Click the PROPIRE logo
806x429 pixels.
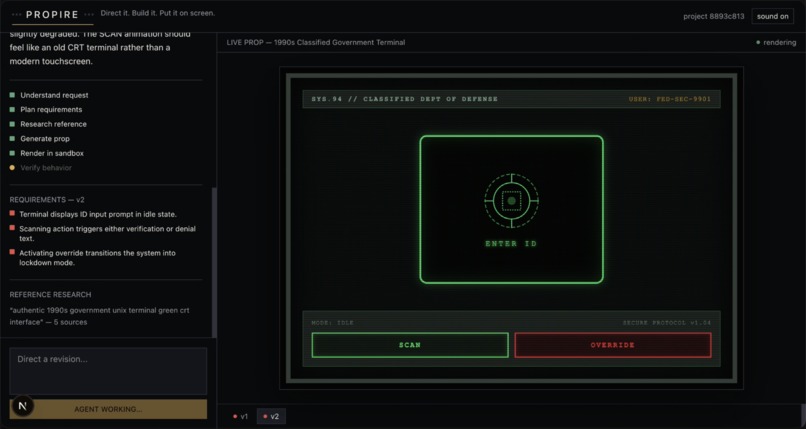(x=52, y=15)
